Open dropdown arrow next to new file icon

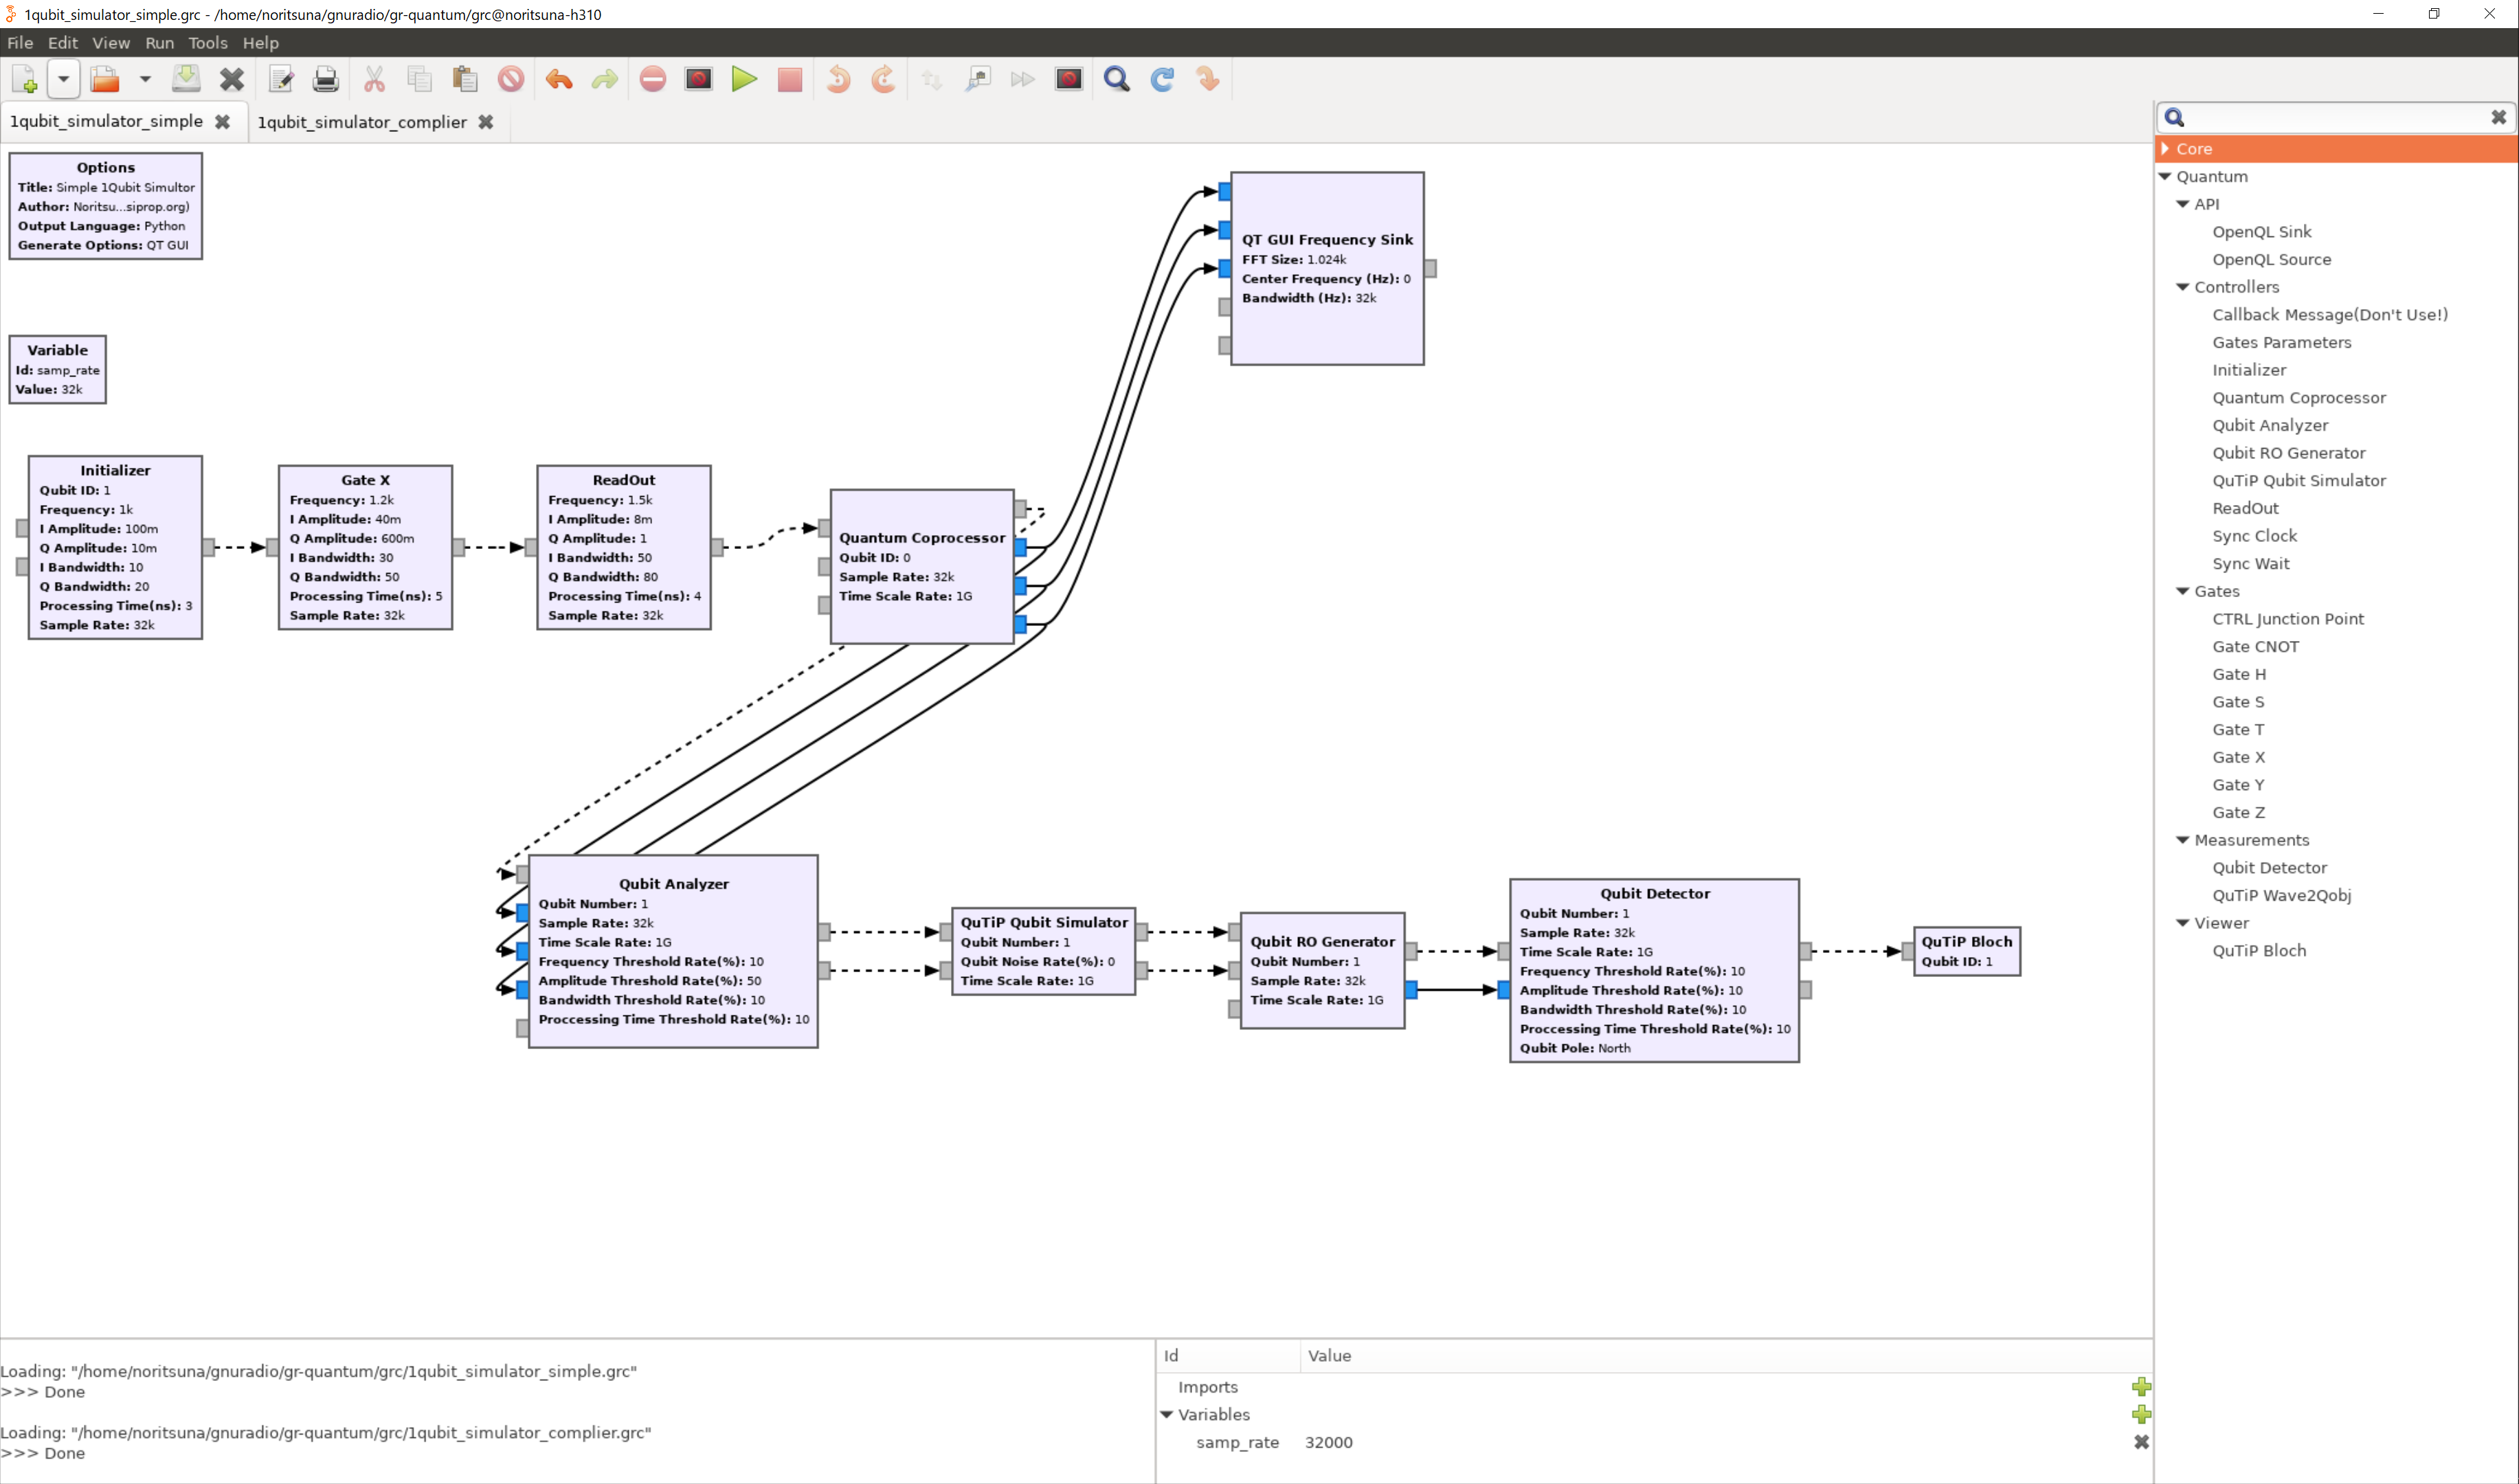click(63, 79)
